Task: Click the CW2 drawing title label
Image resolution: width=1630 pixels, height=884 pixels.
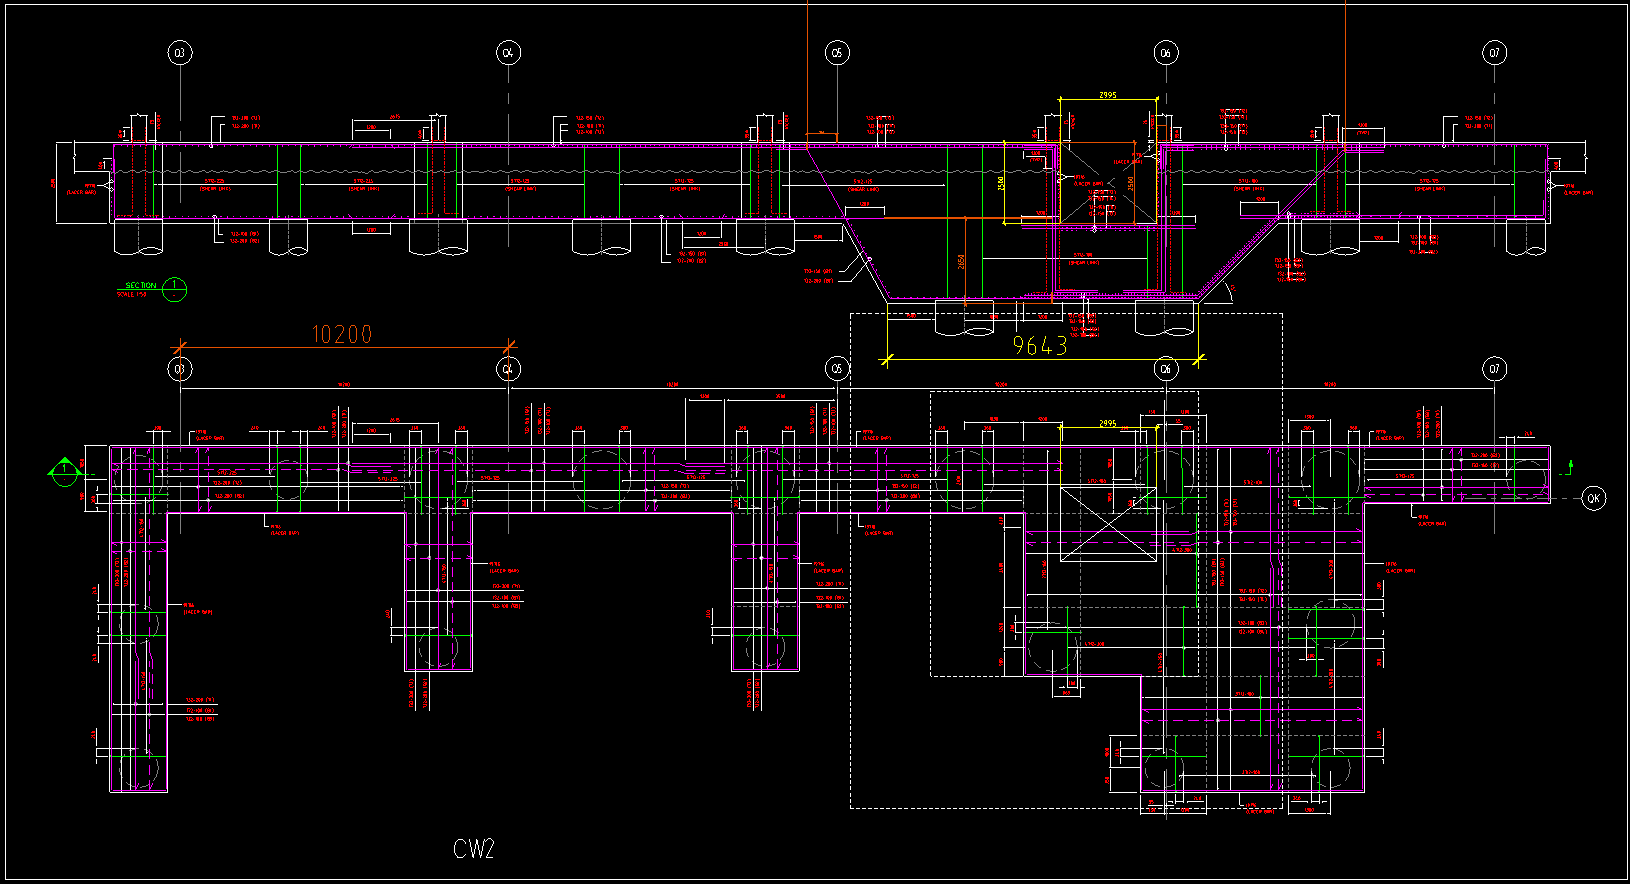Action: pyautogui.click(x=474, y=849)
